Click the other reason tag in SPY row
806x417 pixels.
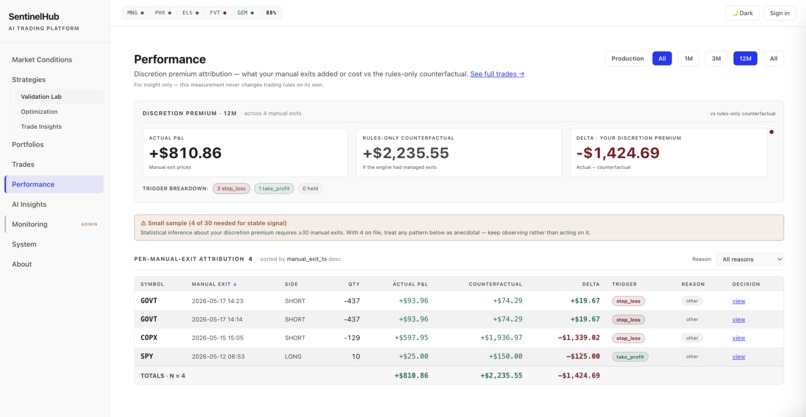click(x=692, y=356)
